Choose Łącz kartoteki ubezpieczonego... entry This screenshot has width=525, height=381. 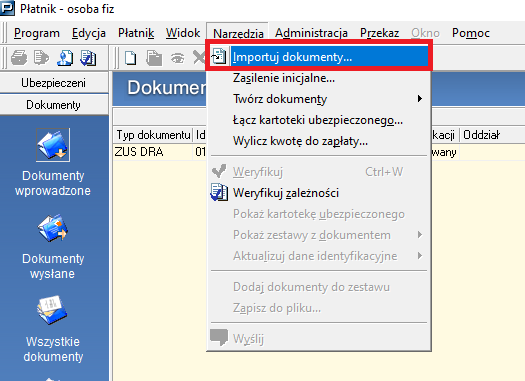319,120
